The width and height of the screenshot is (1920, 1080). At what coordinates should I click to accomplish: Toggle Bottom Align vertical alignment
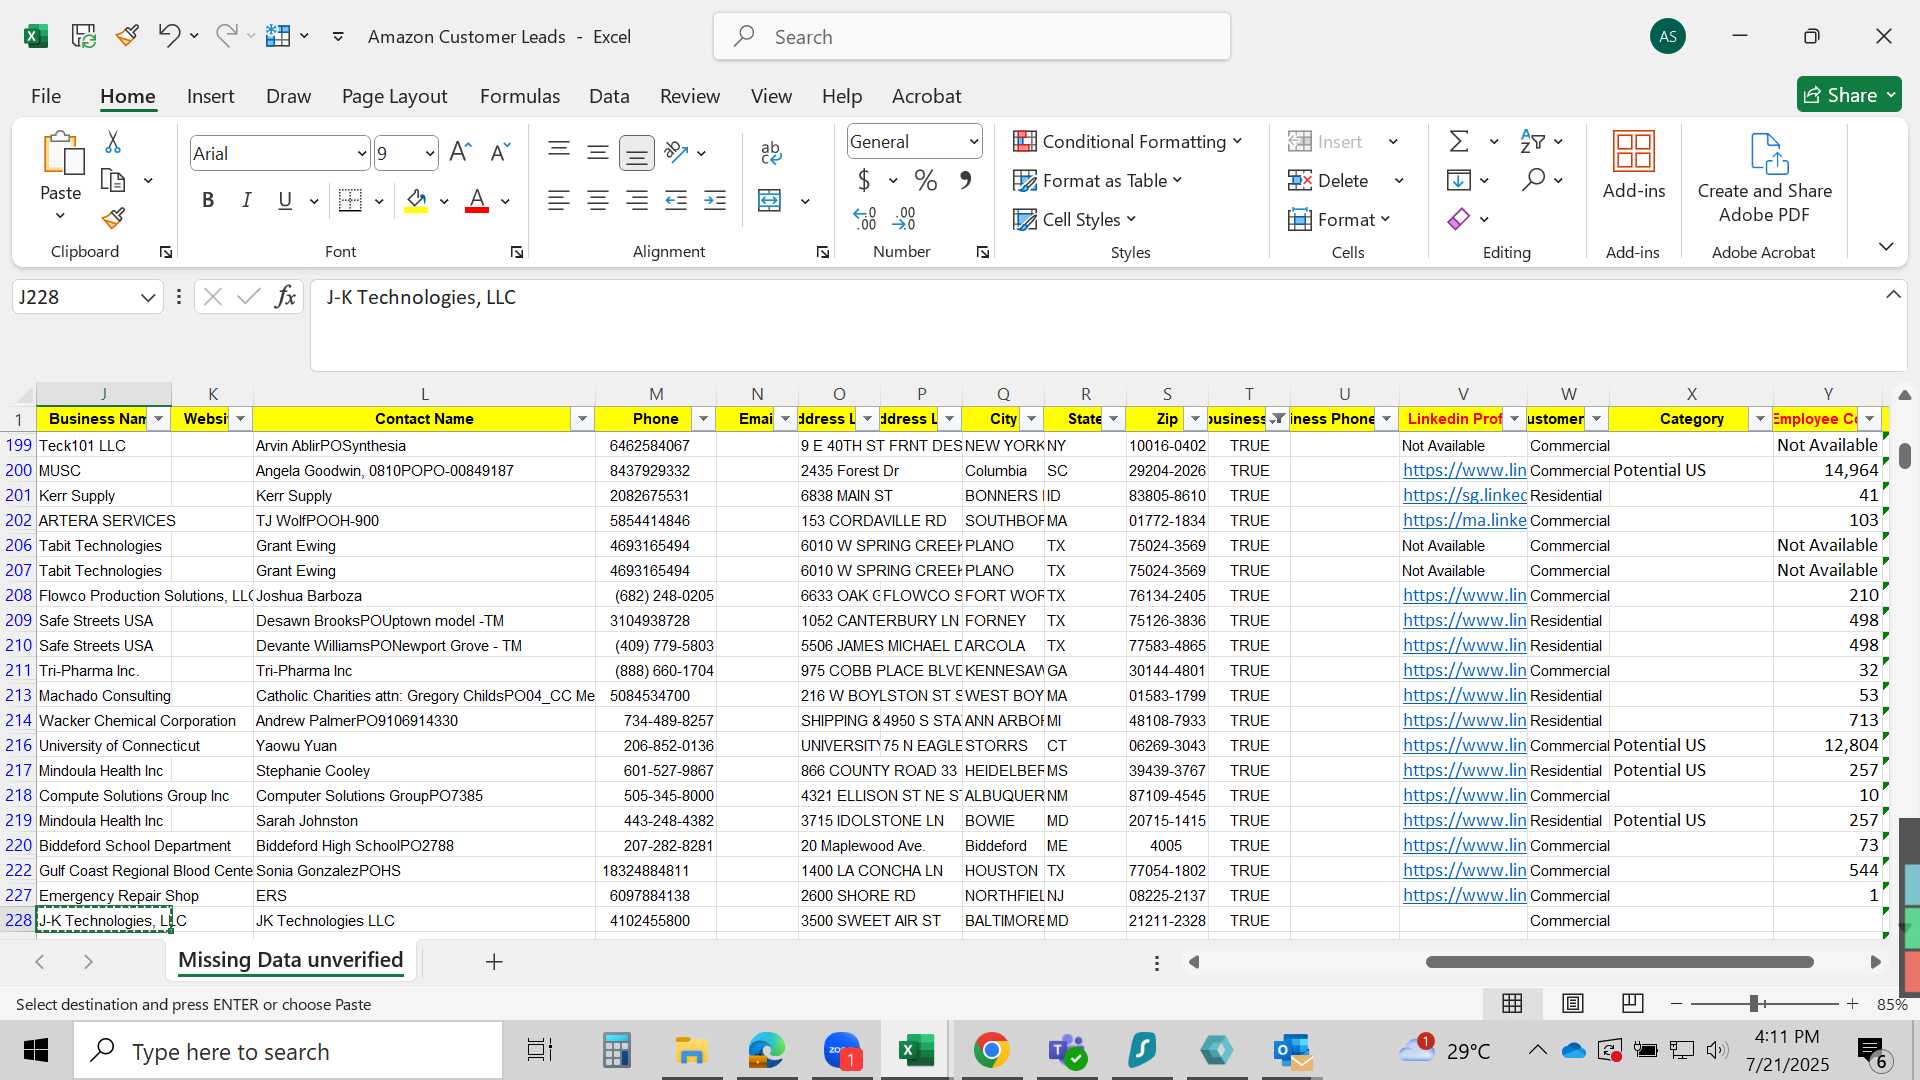(637, 152)
